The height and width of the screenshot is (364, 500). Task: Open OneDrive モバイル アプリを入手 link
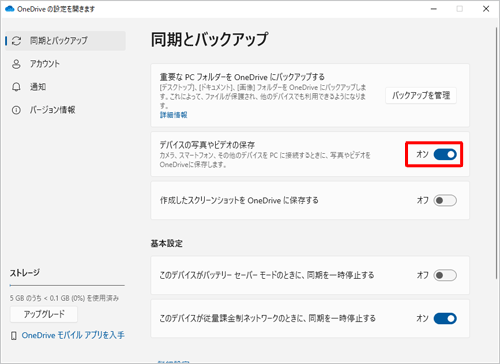(x=73, y=335)
